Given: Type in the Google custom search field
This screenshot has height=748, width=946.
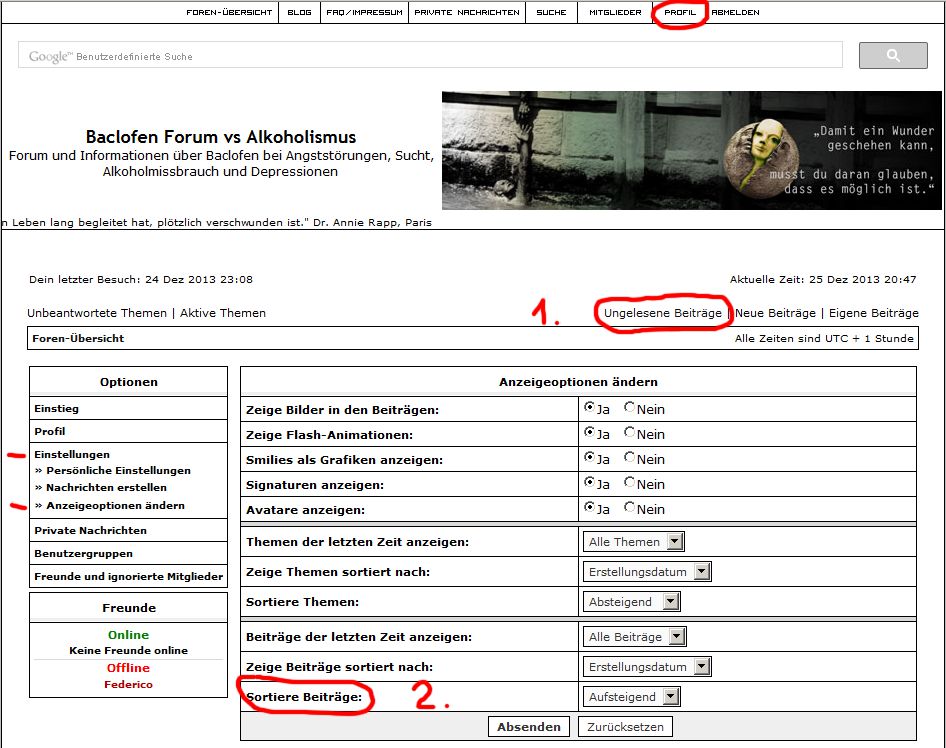Looking at the screenshot, I should pos(430,56).
